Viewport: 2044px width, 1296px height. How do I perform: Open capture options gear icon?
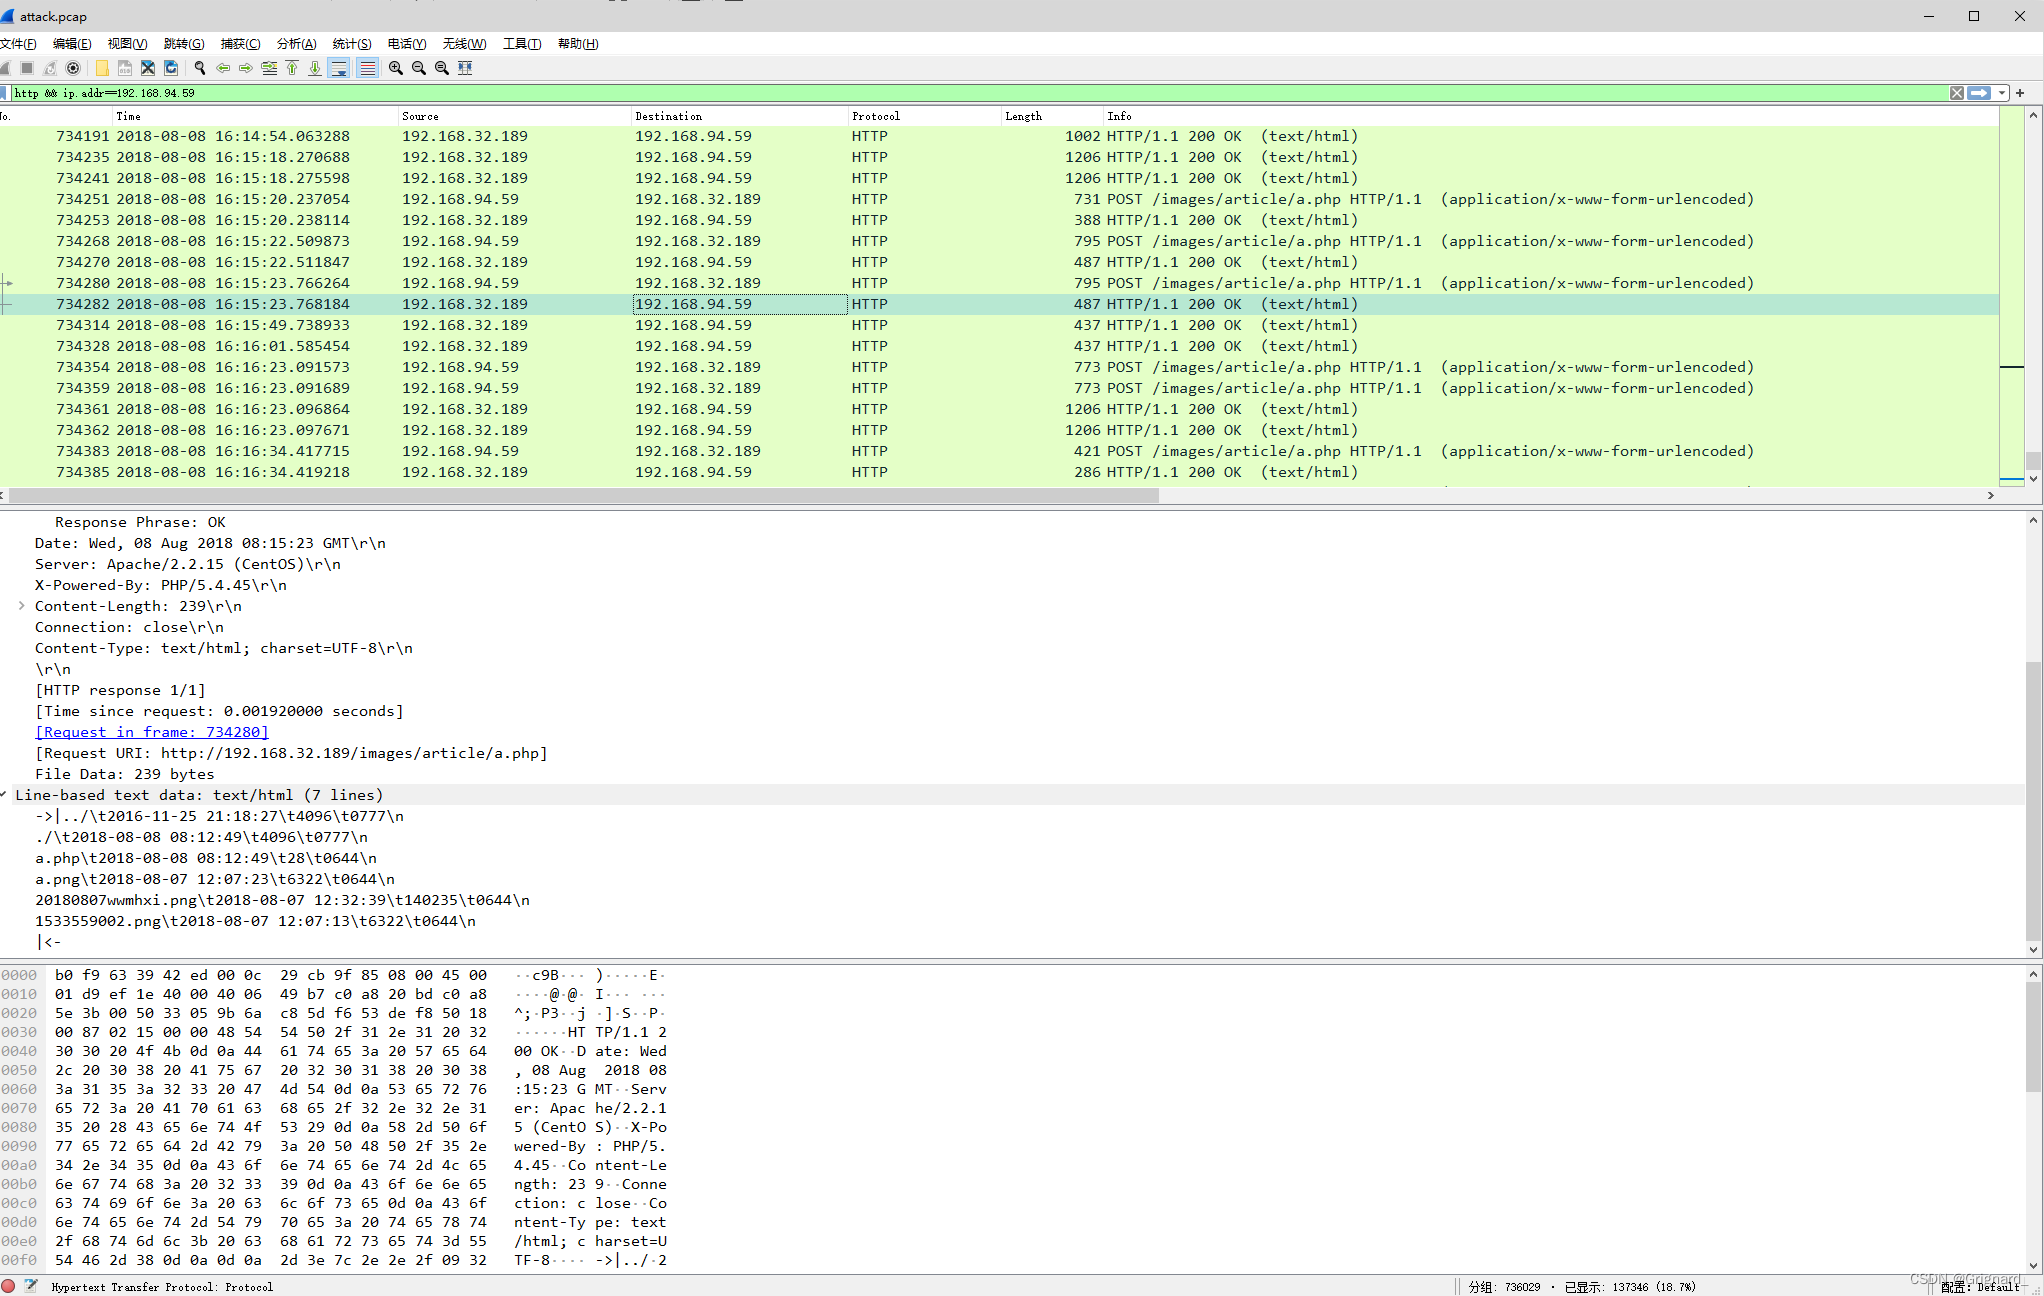tap(73, 68)
